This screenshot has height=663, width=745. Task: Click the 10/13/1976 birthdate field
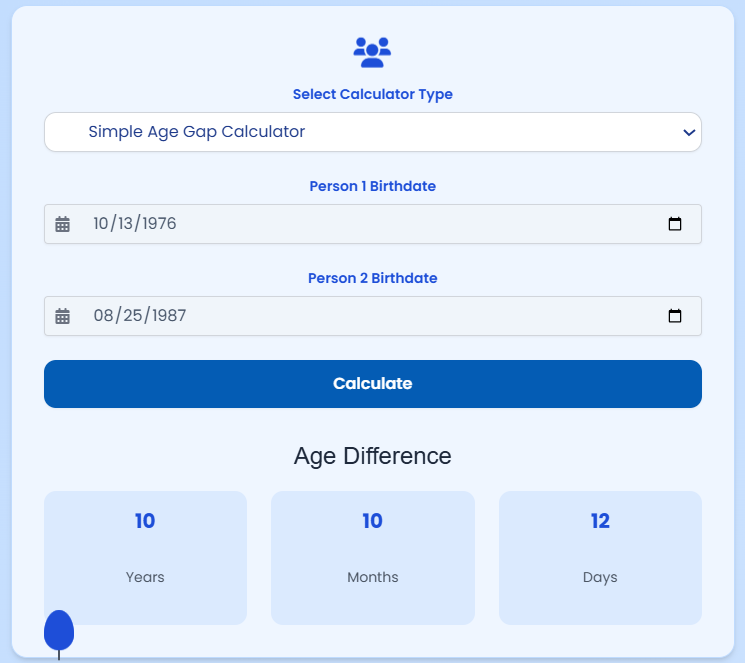372,224
